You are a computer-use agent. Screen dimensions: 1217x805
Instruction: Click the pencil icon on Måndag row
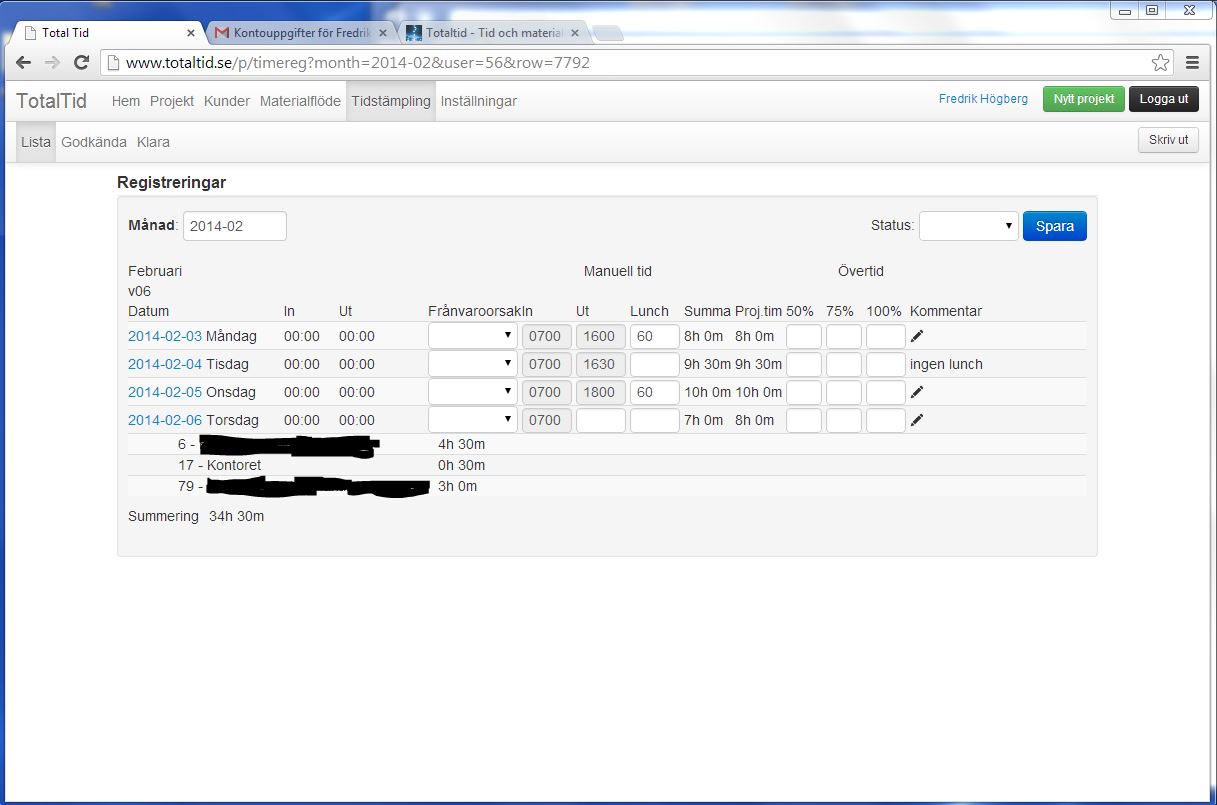click(917, 336)
